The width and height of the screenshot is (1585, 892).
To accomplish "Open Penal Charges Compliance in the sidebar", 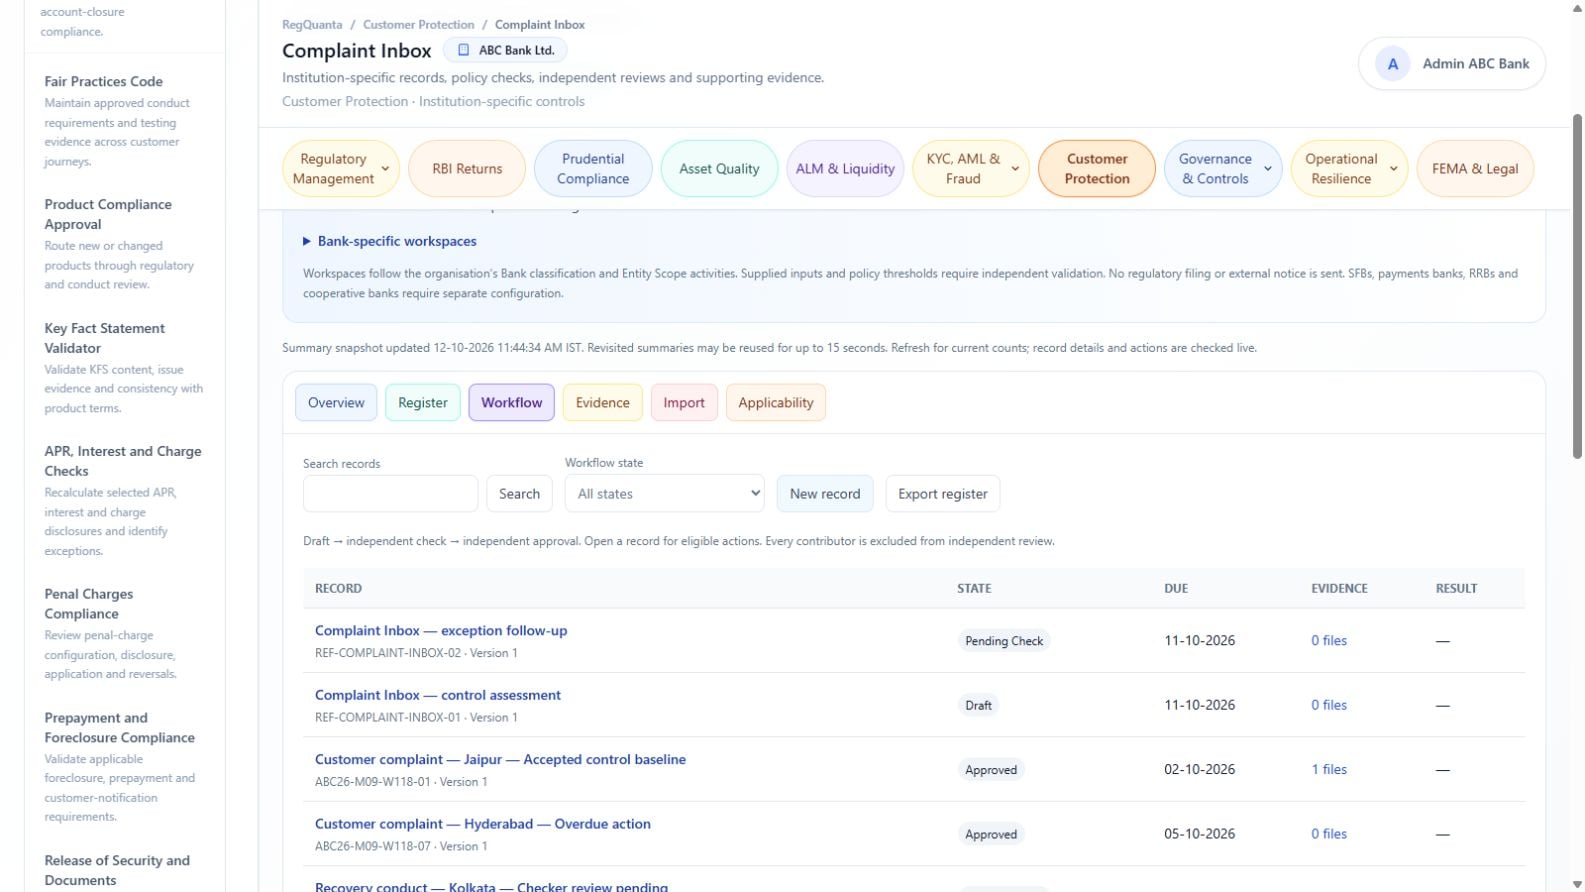I will (88, 604).
